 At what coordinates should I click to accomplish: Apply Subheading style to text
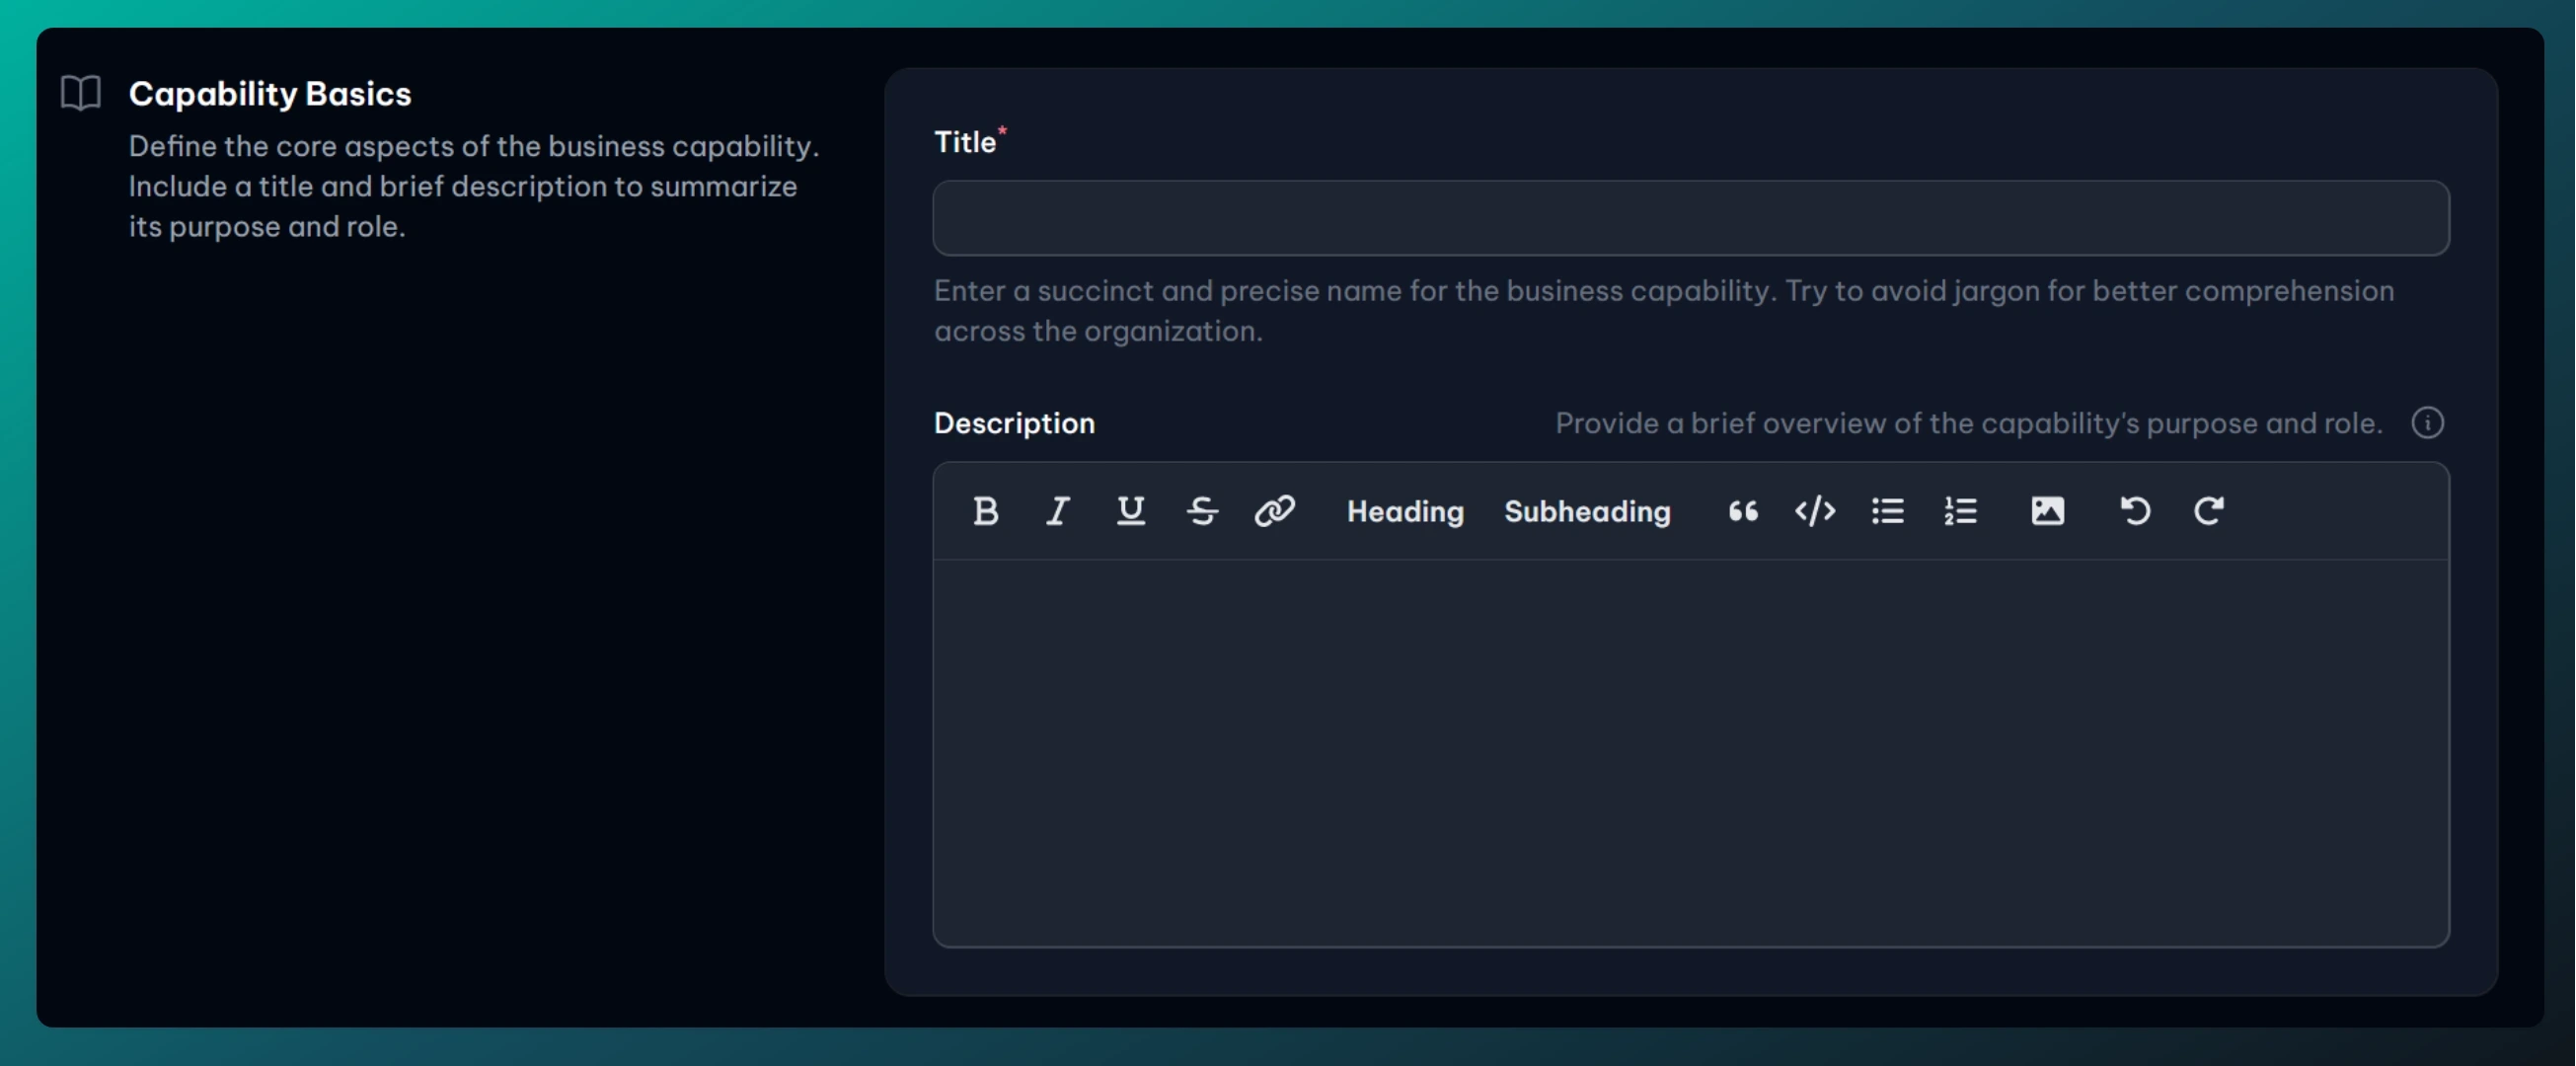pyautogui.click(x=1587, y=511)
